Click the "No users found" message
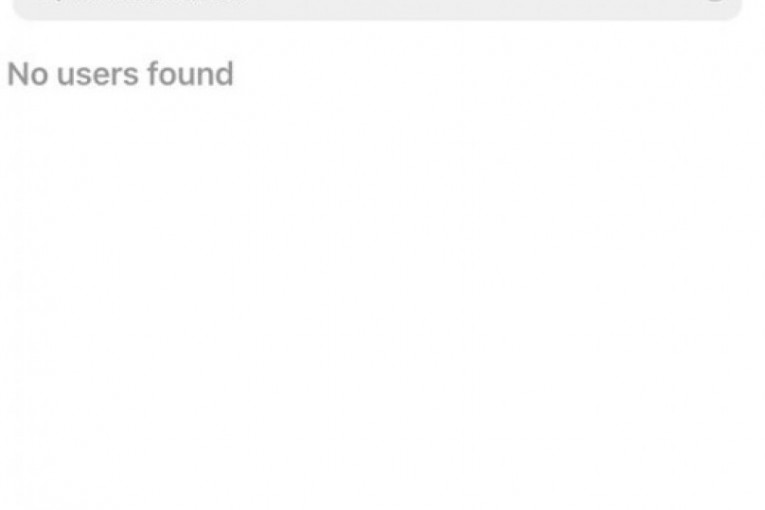Viewport: 765px width, 510px height. click(120, 74)
